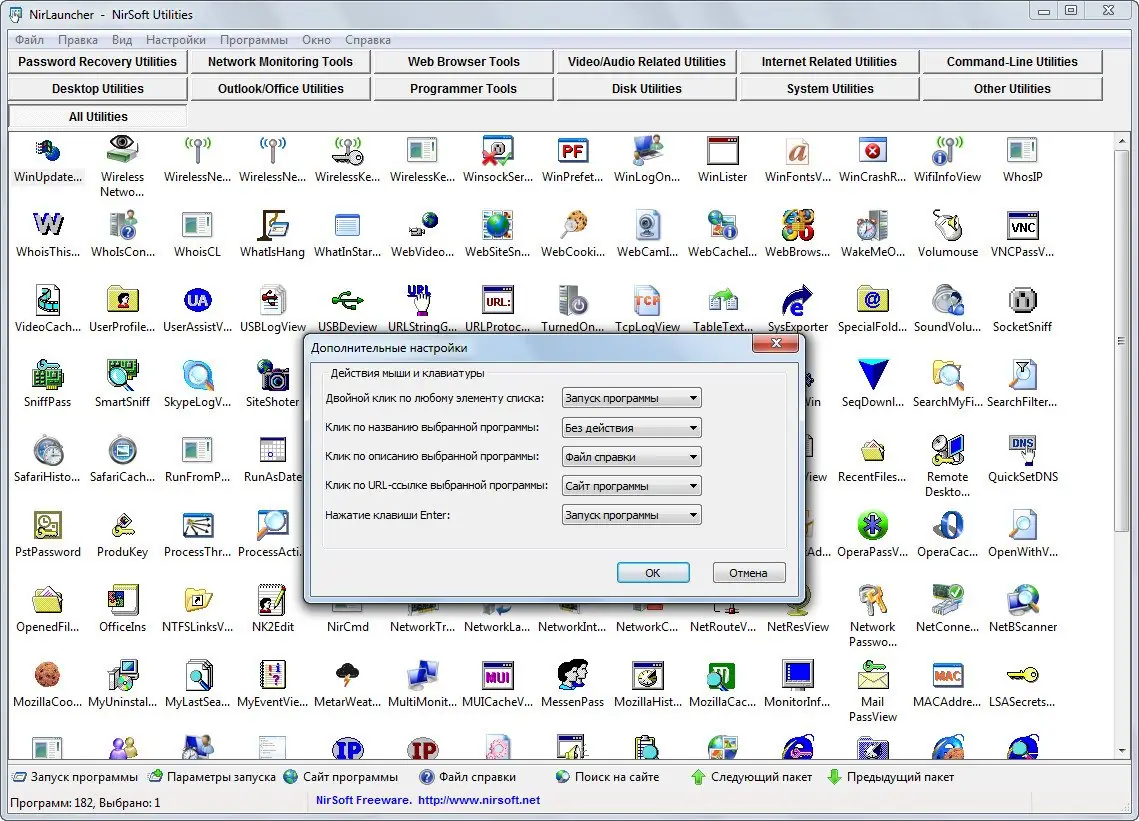This screenshot has width=1139, height=821.
Task: Select the UserAssistView UA icon
Action: click(198, 301)
